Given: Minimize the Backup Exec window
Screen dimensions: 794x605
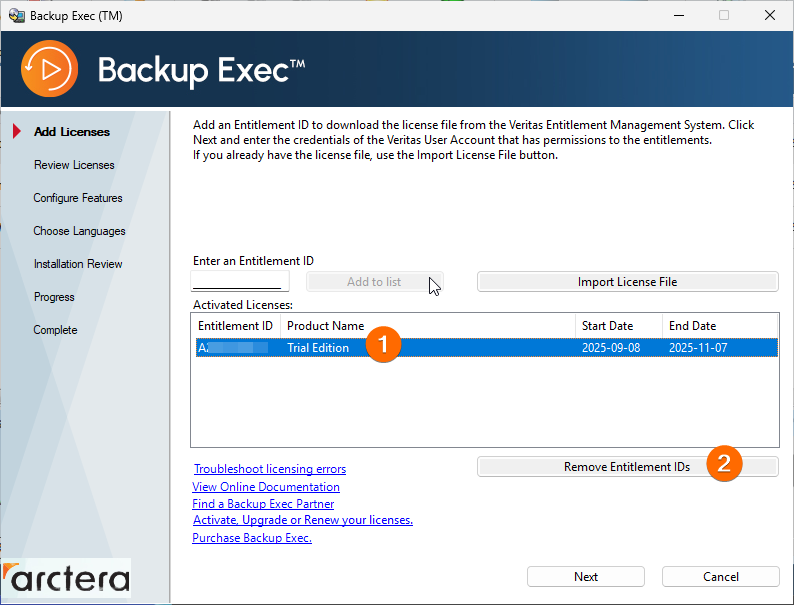Looking at the screenshot, I should click(679, 15).
